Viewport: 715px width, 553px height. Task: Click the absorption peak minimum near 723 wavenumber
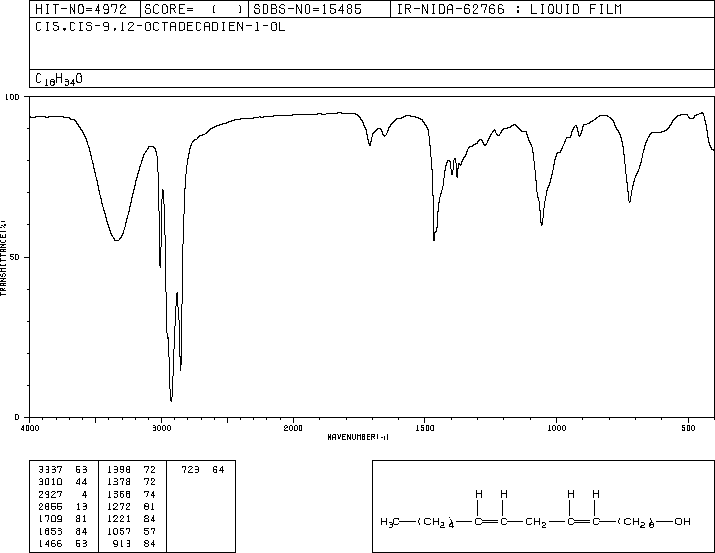(629, 201)
